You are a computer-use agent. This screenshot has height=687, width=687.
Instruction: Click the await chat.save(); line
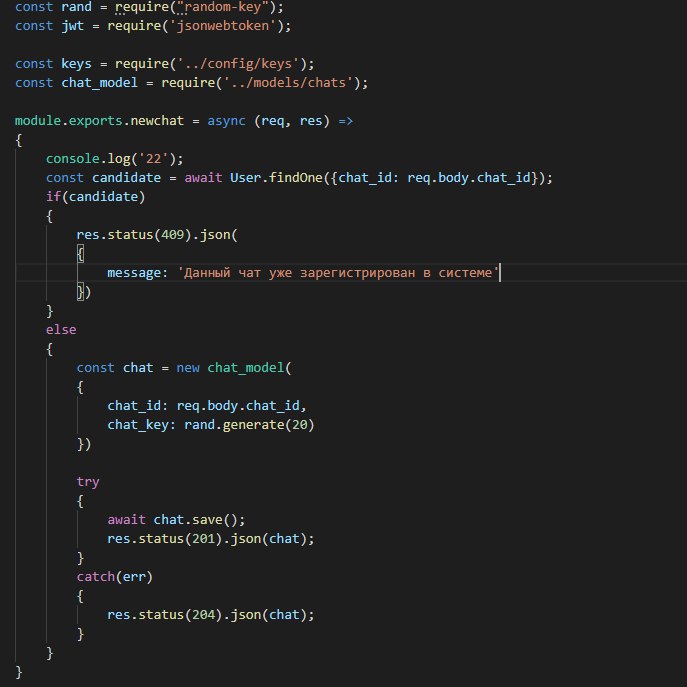(176, 520)
